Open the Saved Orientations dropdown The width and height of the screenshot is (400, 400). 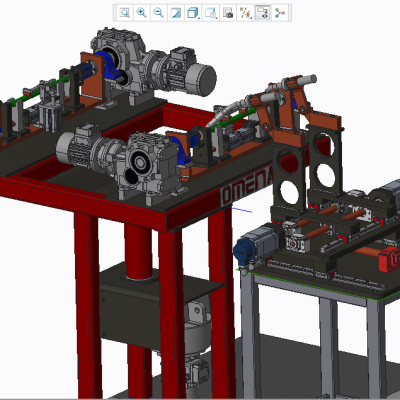click(x=211, y=13)
